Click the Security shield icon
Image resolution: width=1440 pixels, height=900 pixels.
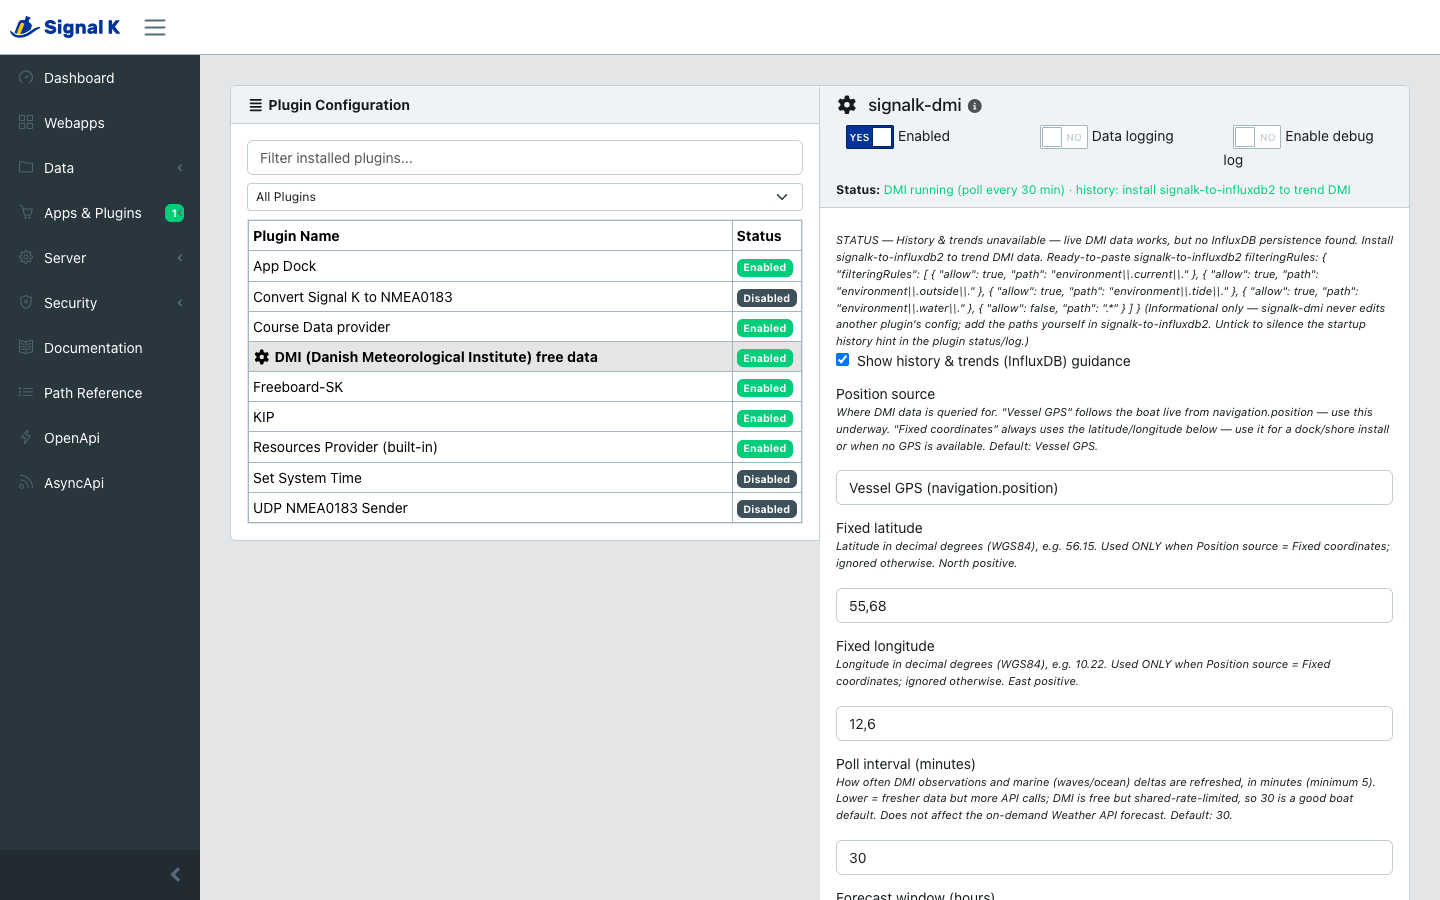click(26, 302)
